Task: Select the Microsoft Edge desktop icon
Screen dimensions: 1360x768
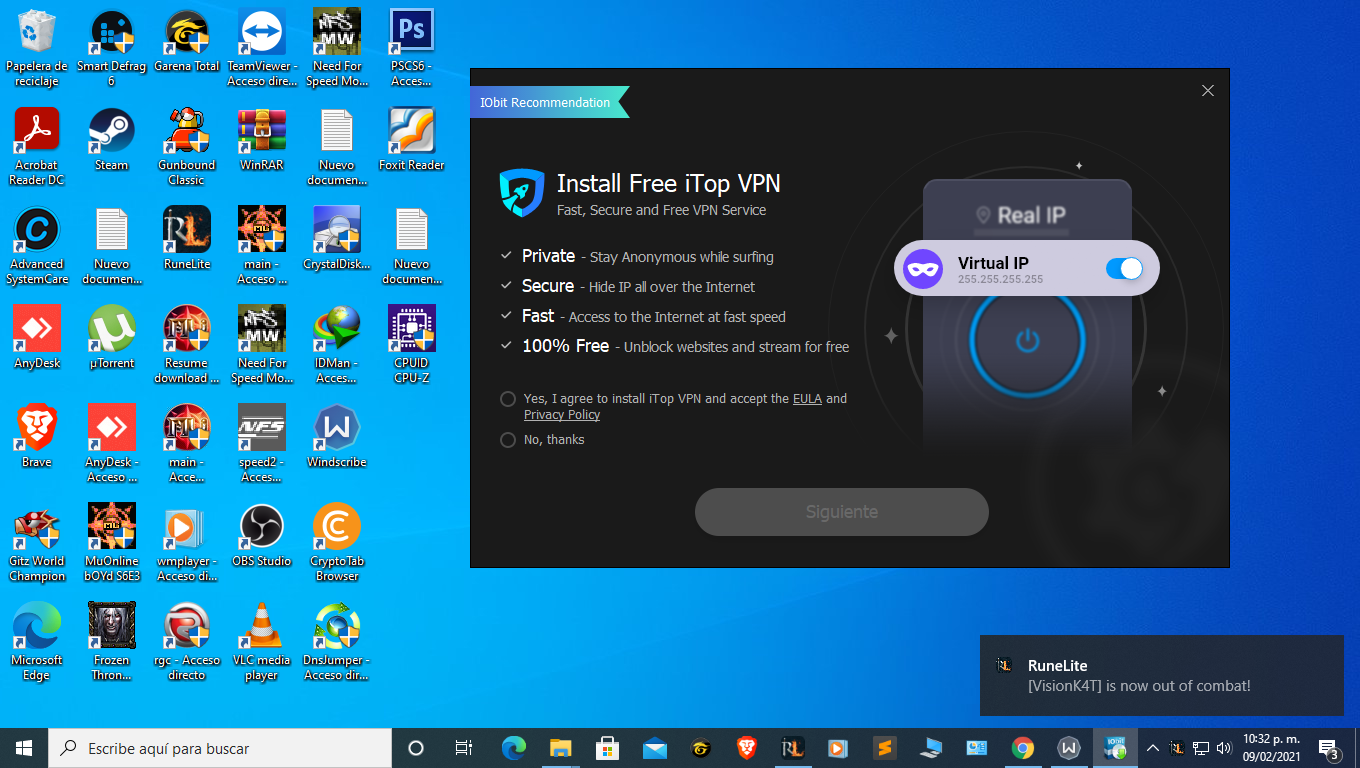Action: click(37, 642)
